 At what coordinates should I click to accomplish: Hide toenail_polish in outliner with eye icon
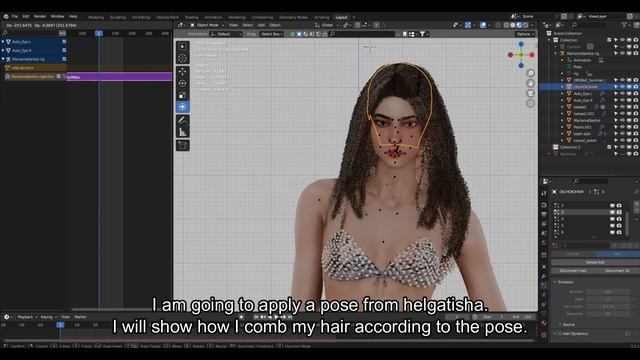click(x=622, y=140)
